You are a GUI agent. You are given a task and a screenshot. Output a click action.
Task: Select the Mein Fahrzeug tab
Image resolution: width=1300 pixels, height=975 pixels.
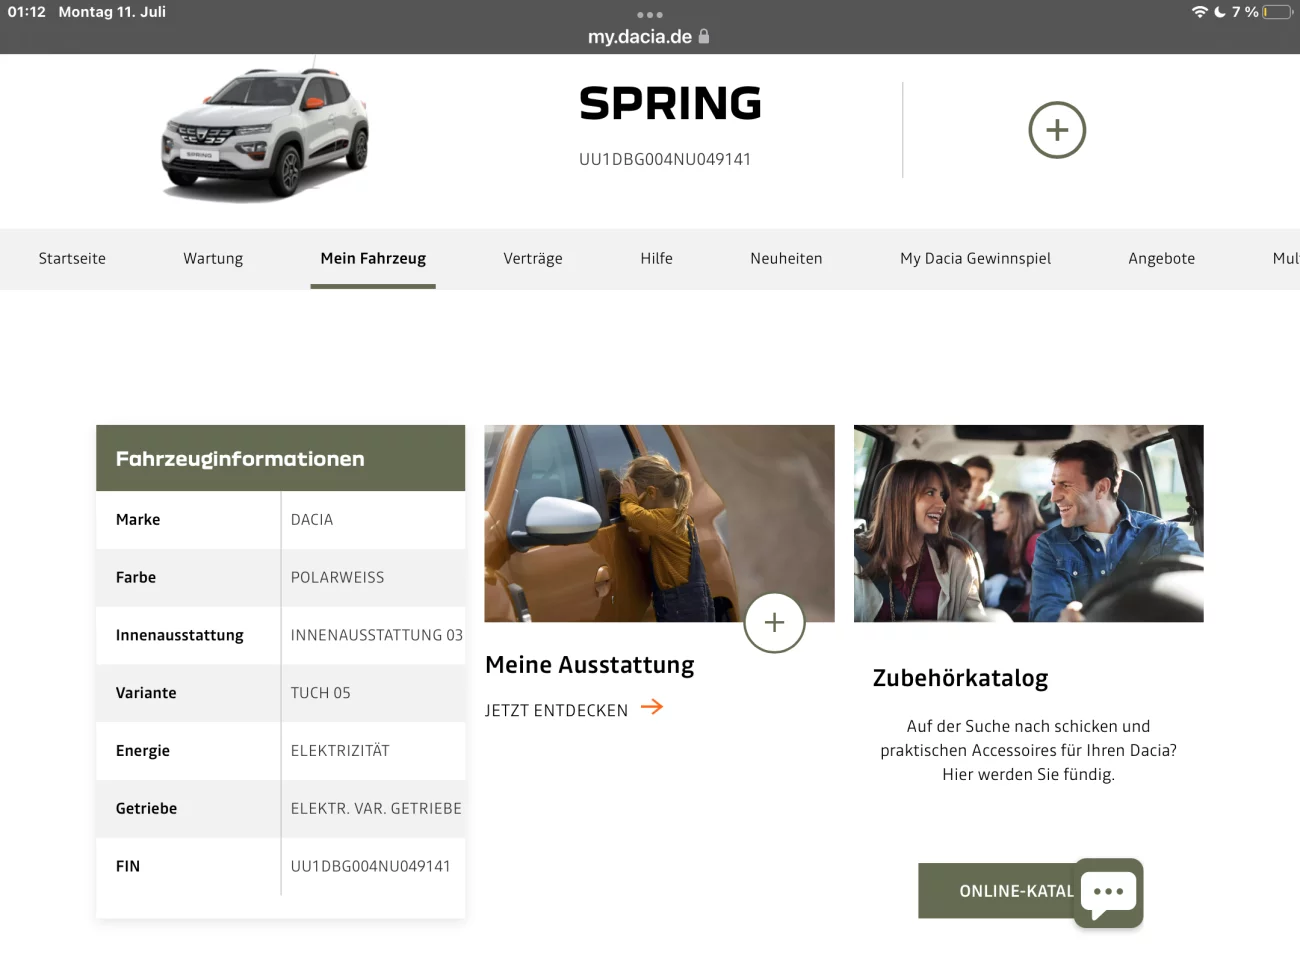[373, 258]
